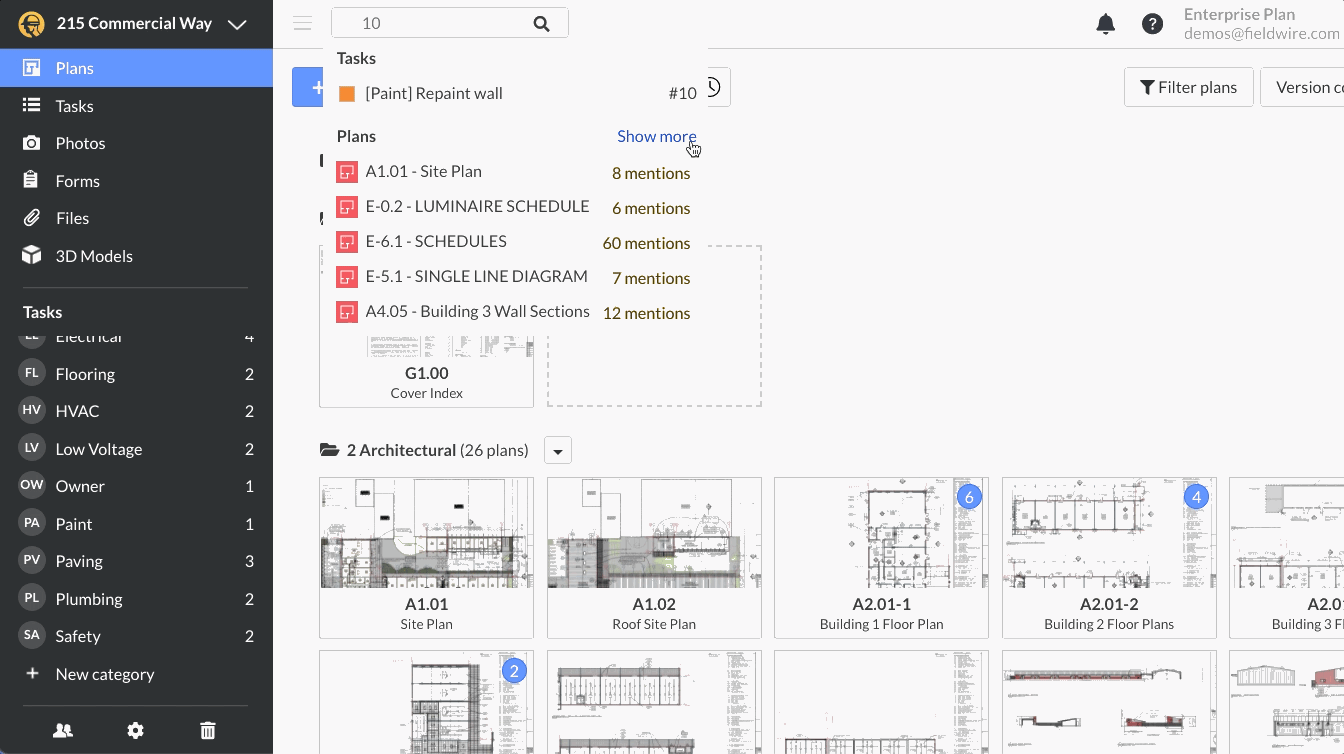Viewport: 1344px width, 754px height.
Task: Open the Plans sidebar section
Action: 136,68
